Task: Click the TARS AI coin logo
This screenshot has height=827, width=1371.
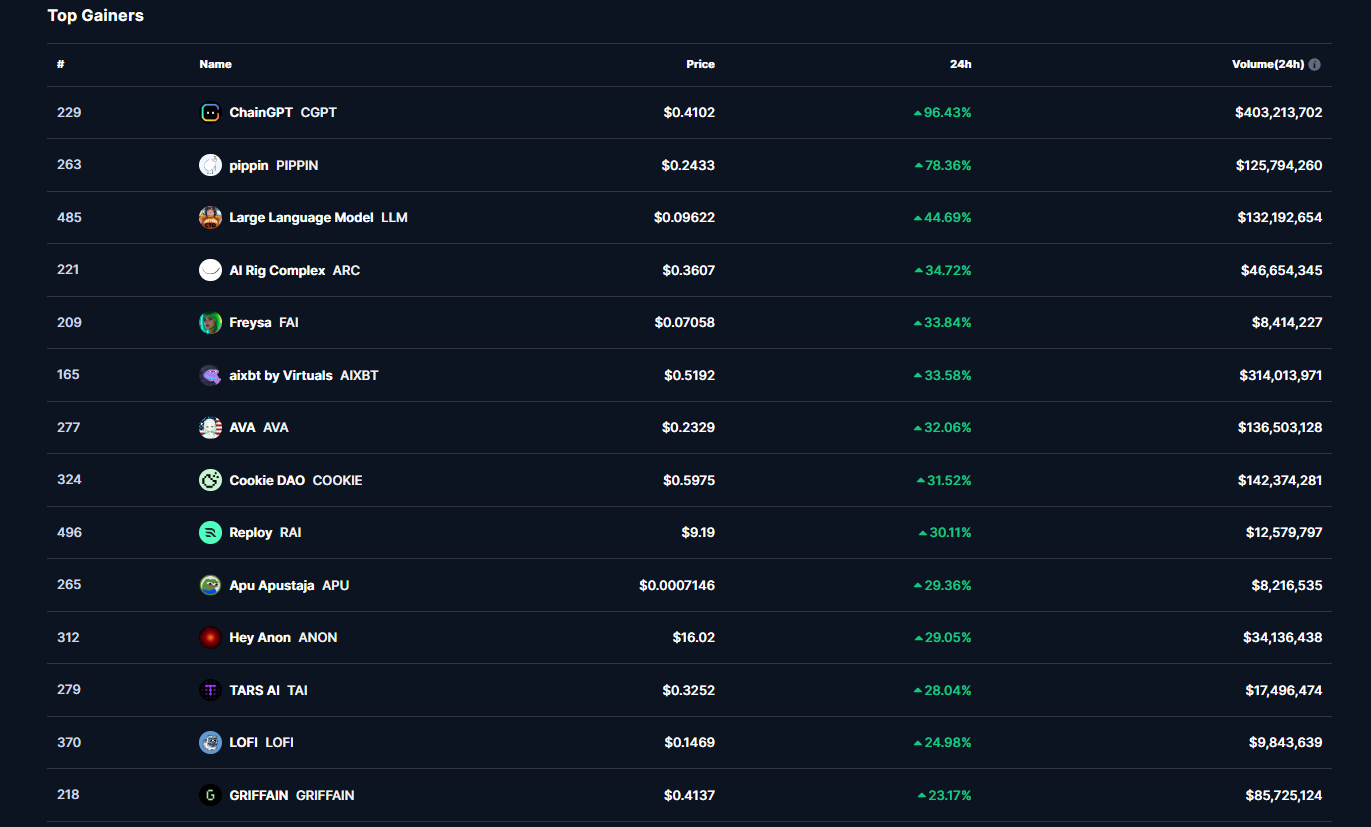Action: [x=210, y=690]
